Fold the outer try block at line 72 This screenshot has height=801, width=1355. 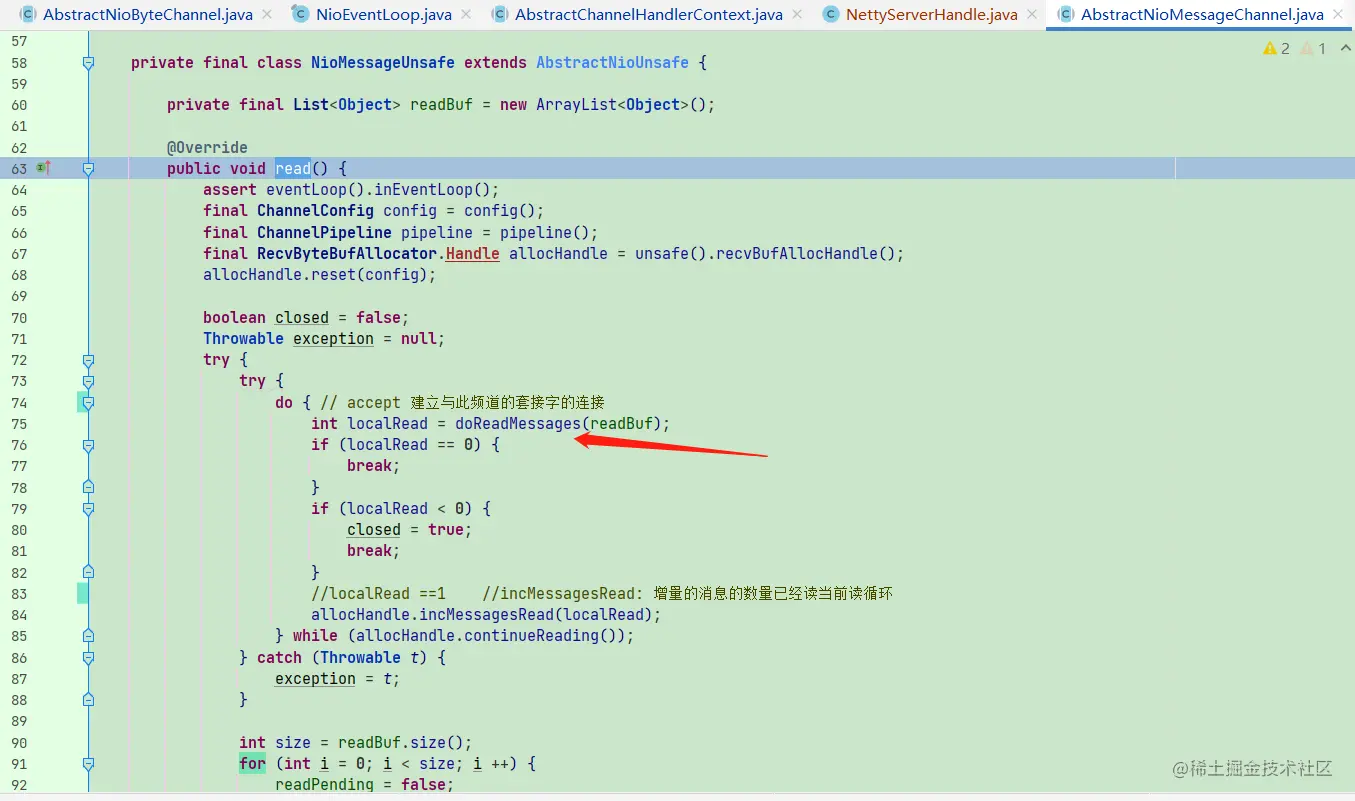88,360
